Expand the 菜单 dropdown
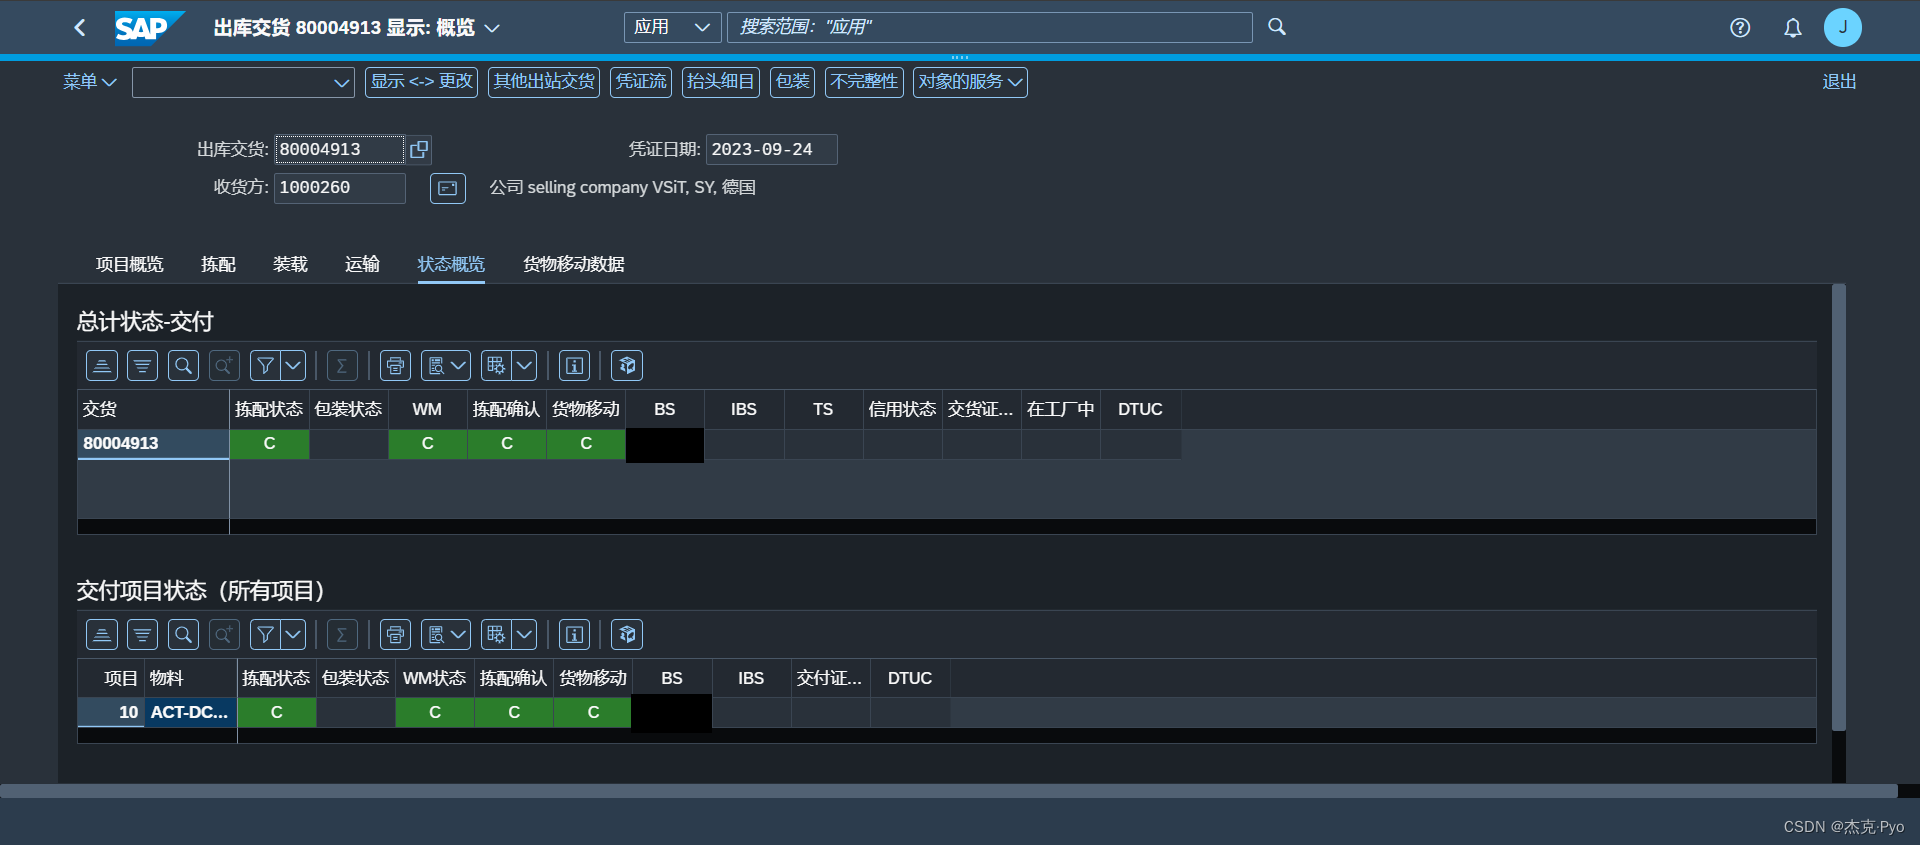1920x845 pixels. (x=90, y=82)
